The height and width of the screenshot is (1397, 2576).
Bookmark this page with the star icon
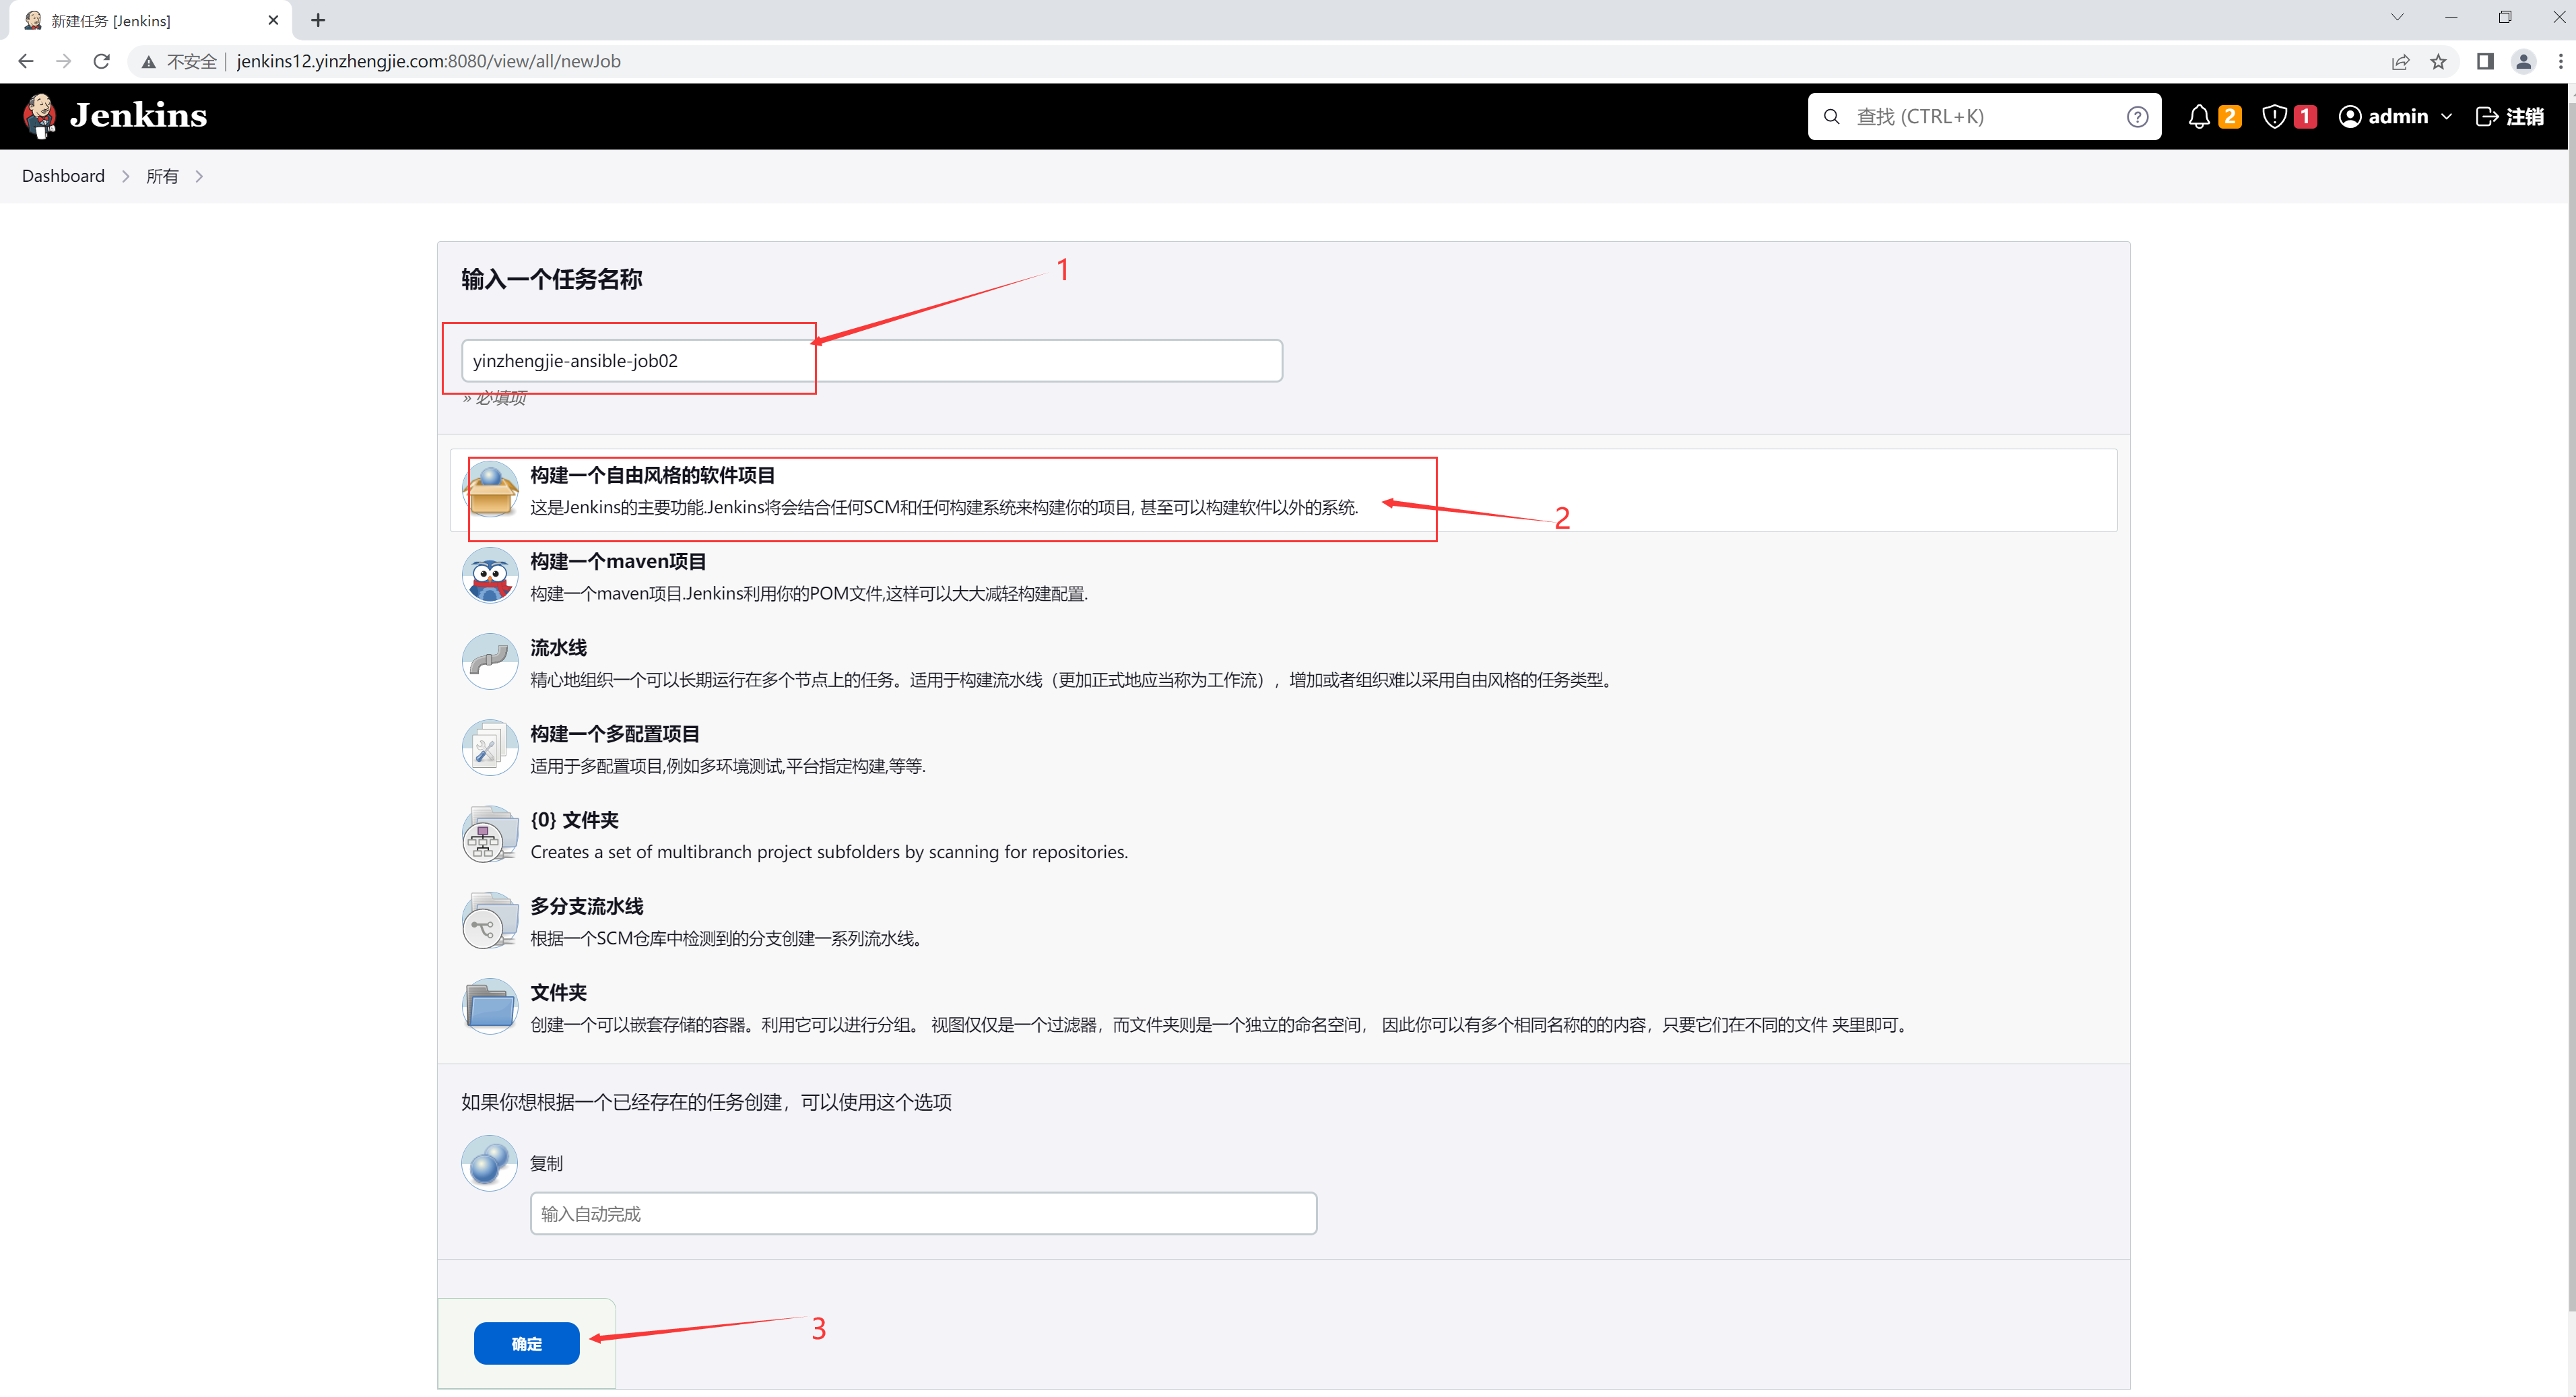tap(2439, 62)
